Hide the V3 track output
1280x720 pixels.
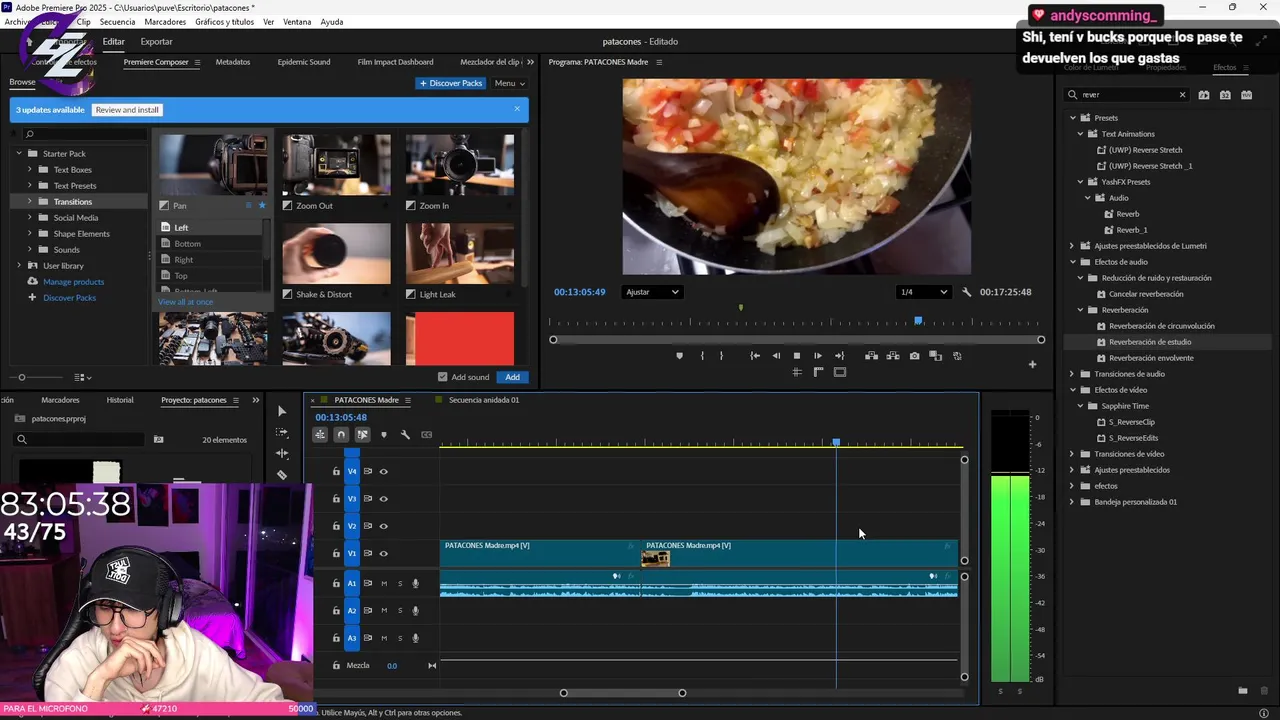[x=383, y=499]
